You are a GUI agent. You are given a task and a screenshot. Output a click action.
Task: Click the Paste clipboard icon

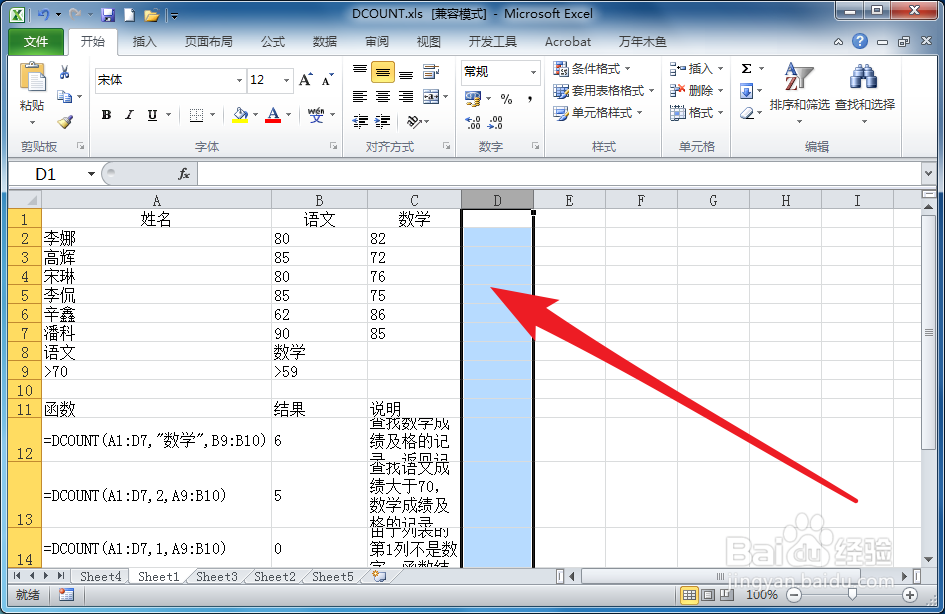point(32,78)
